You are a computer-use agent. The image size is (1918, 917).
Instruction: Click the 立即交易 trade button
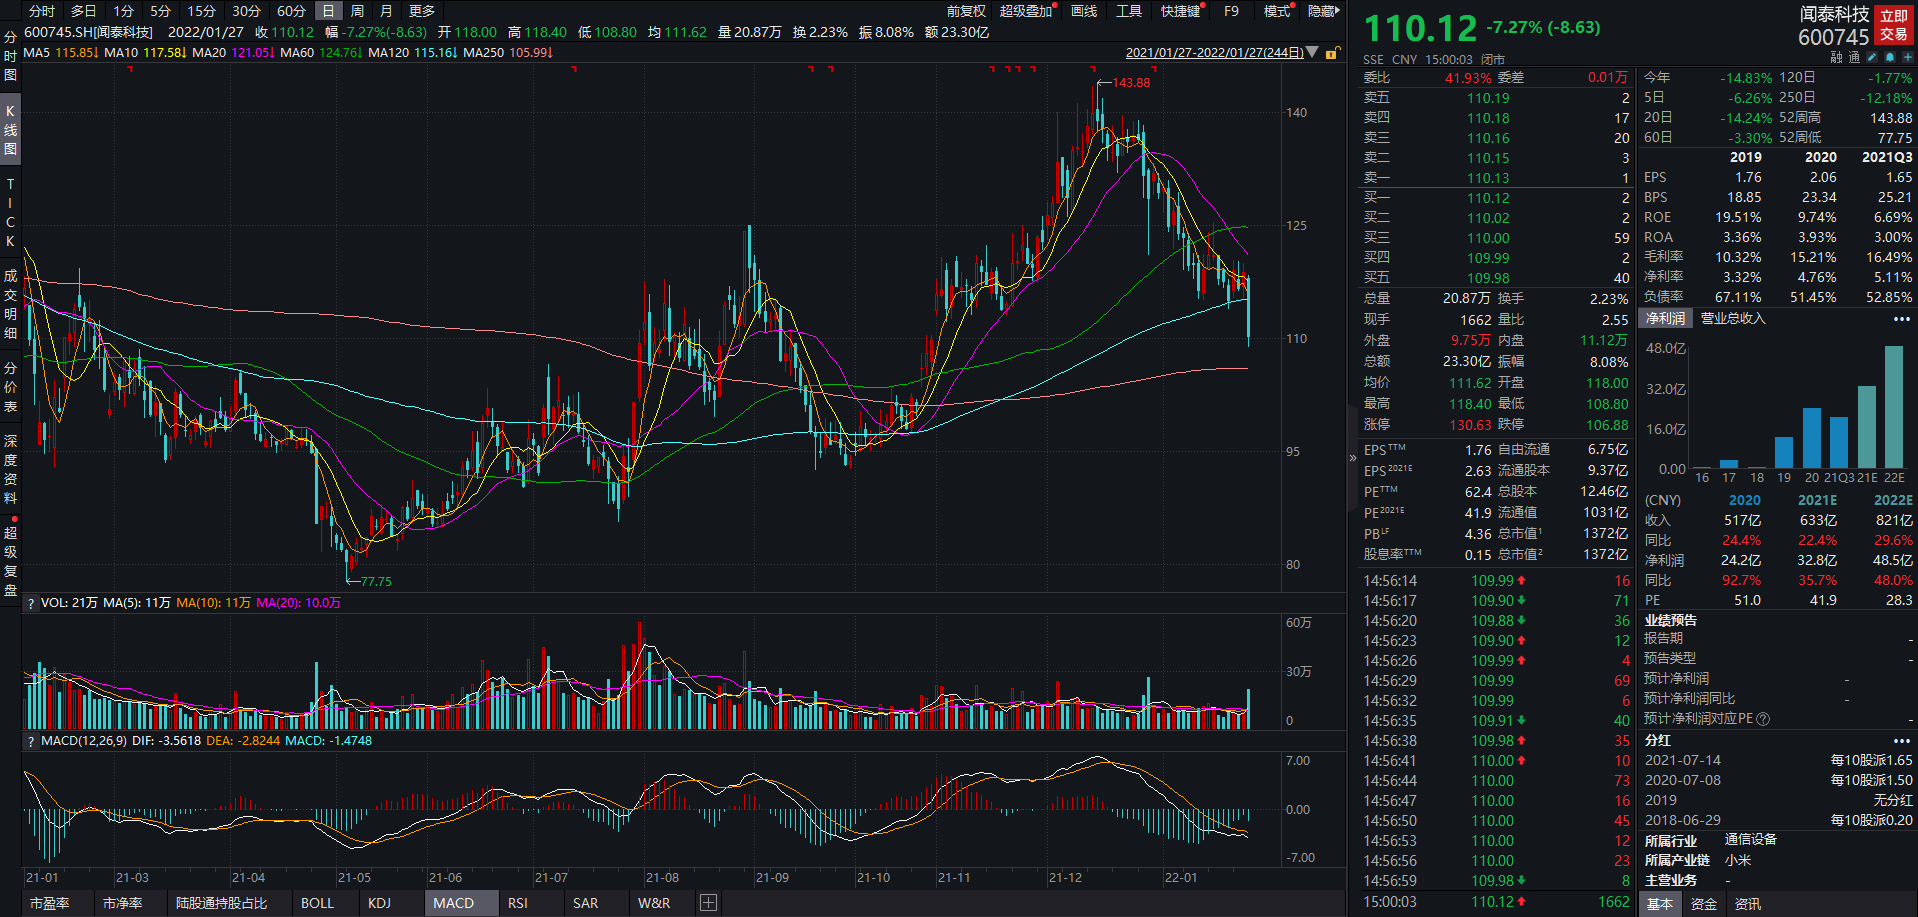pos(1893,25)
